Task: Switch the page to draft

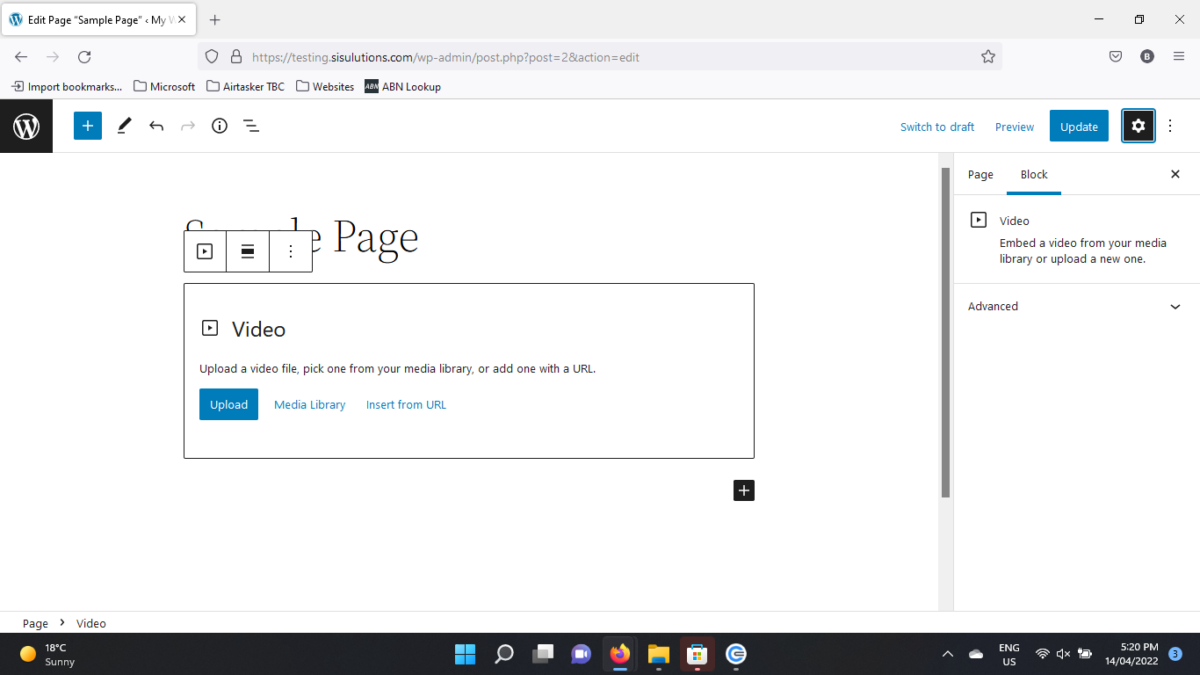Action: click(936, 126)
